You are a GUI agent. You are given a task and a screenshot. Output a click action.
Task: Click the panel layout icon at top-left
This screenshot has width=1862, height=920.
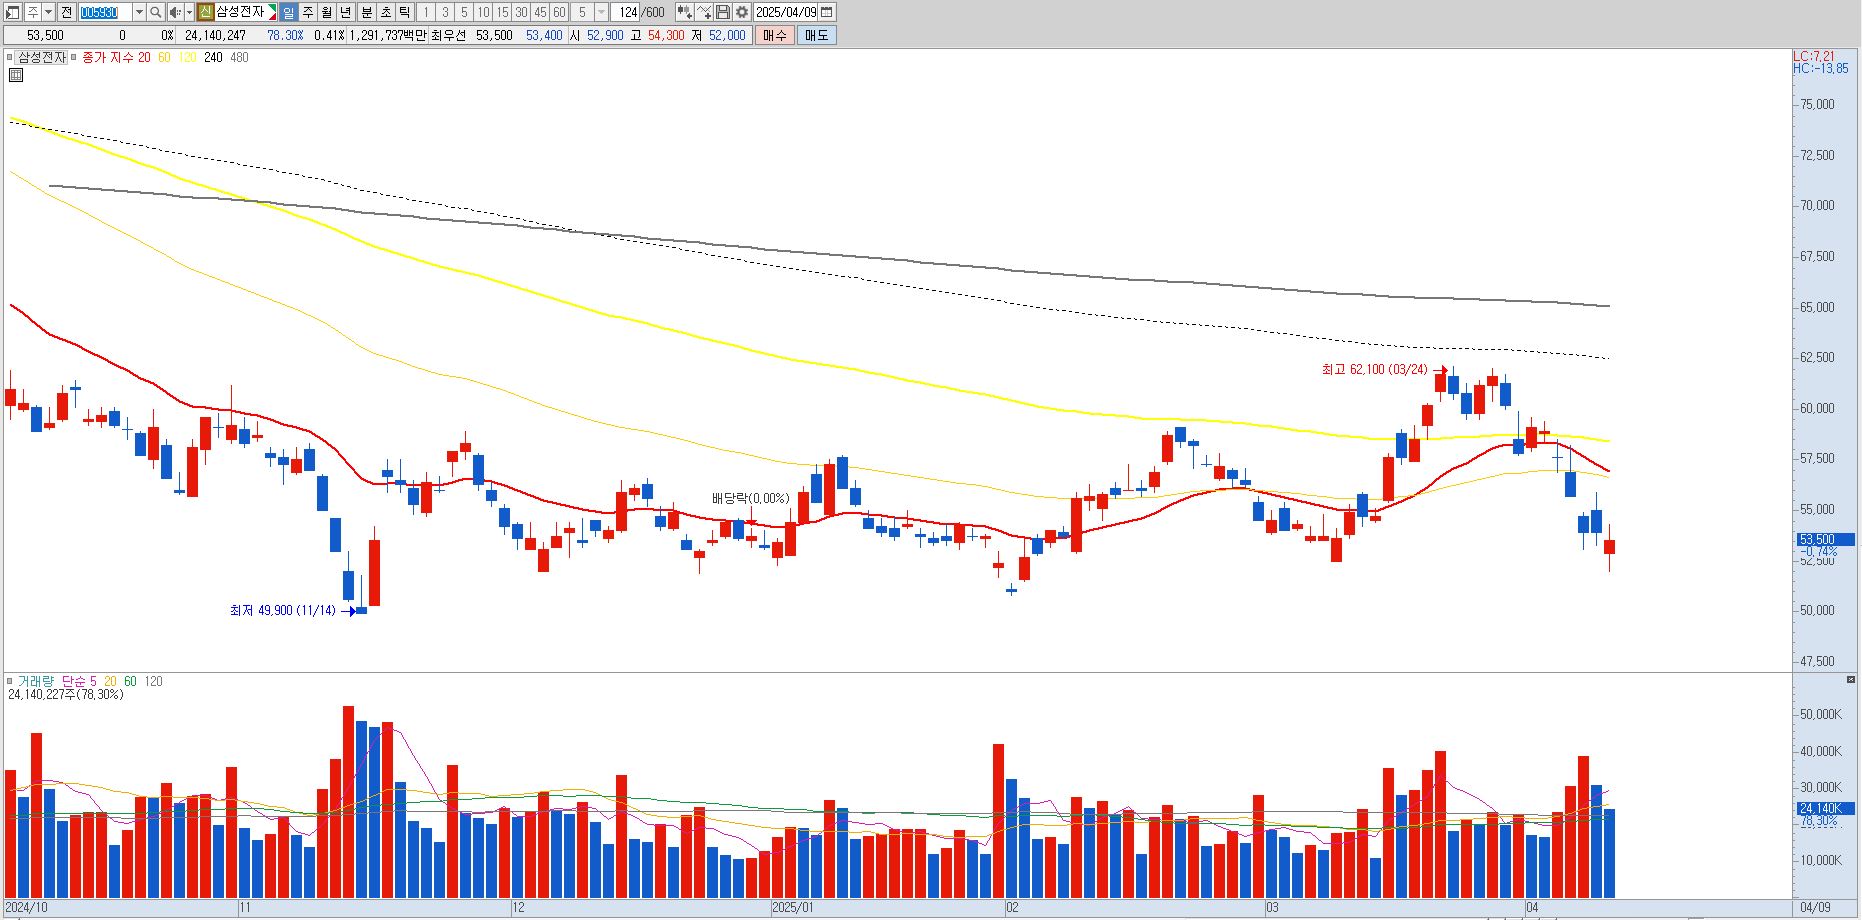pyautogui.click(x=12, y=12)
